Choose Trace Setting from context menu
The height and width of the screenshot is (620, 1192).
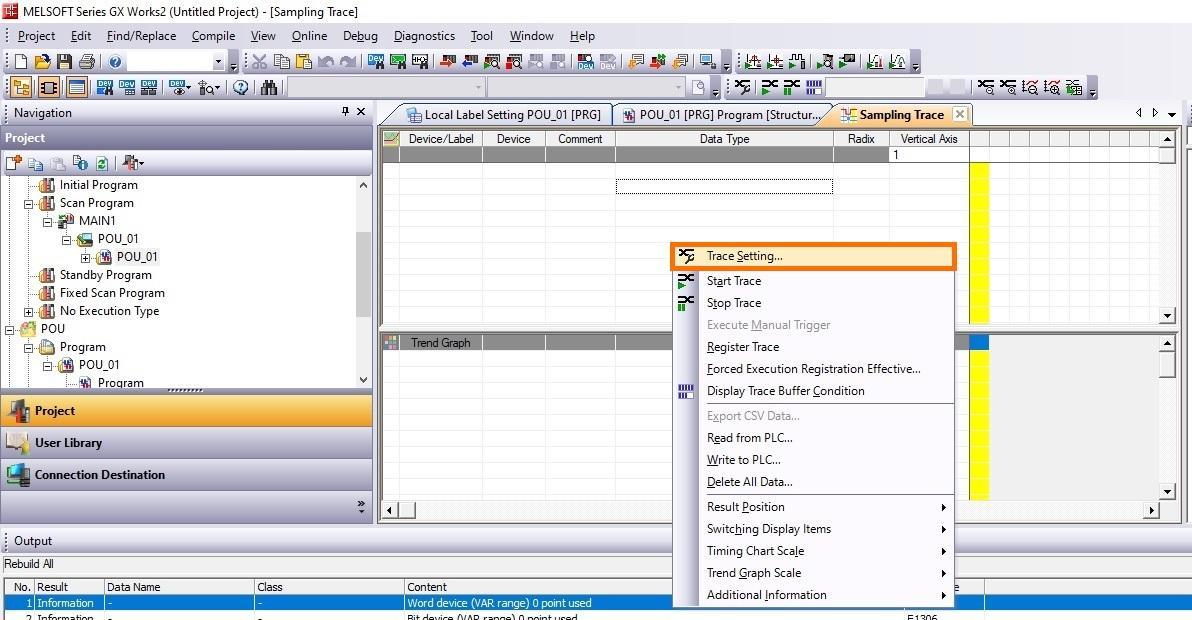[x=813, y=256]
